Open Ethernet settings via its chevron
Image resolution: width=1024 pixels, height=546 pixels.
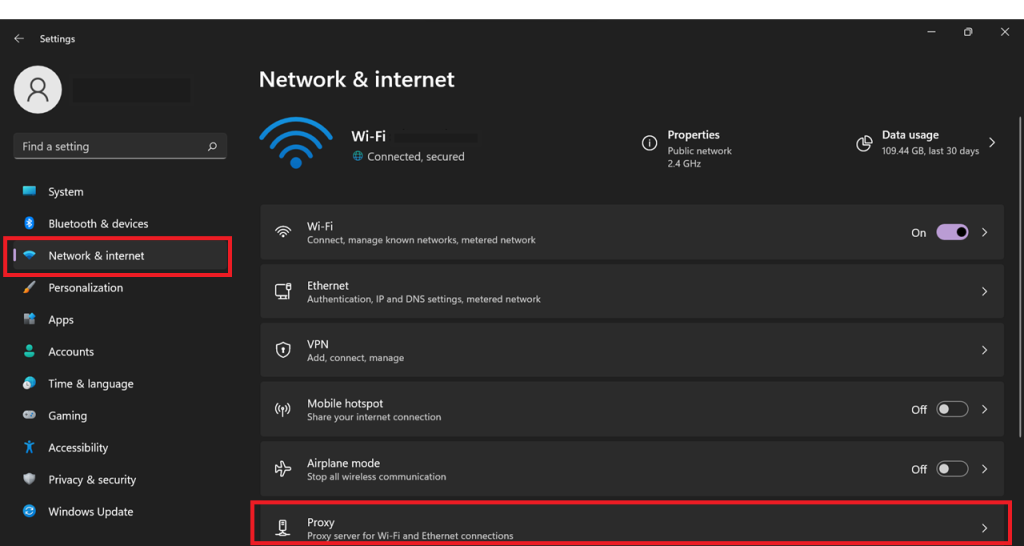pyautogui.click(x=984, y=291)
